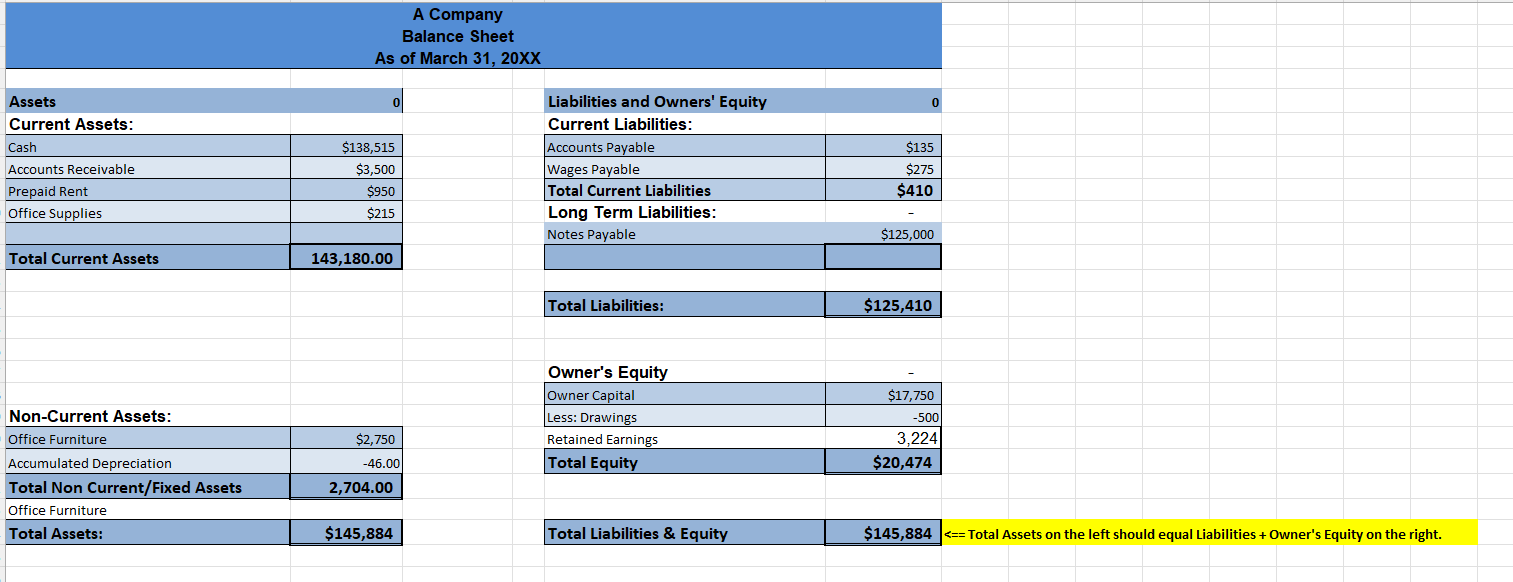
Task: Select the Prepaid Rent amount of $950
Action: click(x=345, y=191)
